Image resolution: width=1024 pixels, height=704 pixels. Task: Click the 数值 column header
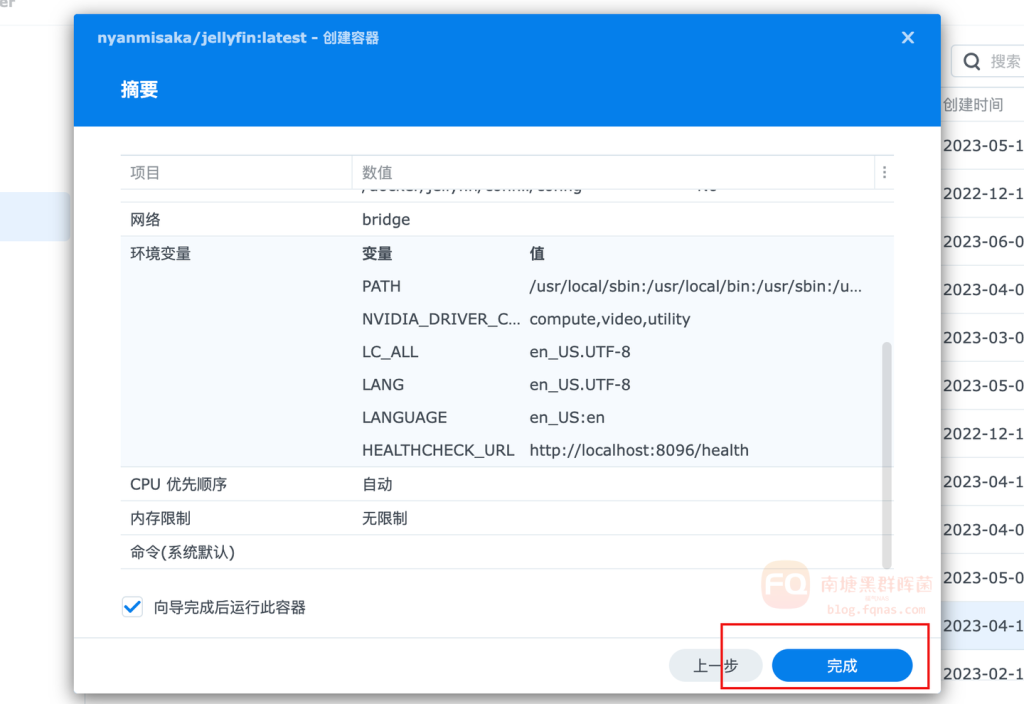[x=377, y=173]
